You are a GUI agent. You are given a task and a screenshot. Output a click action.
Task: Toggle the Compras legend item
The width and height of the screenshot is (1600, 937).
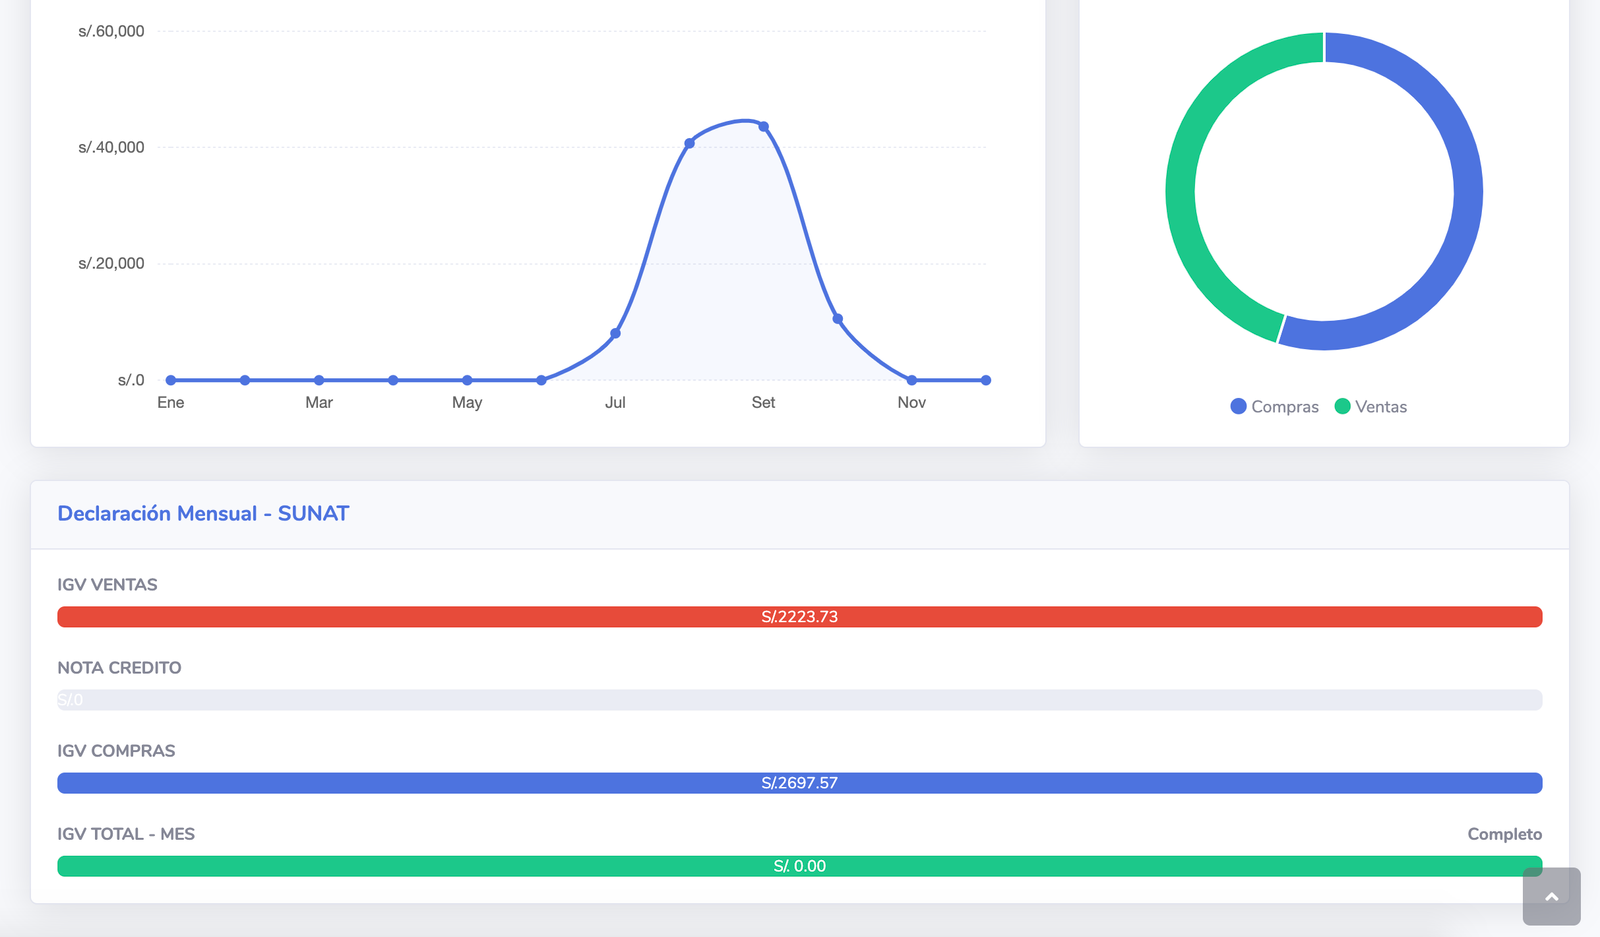(1274, 407)
